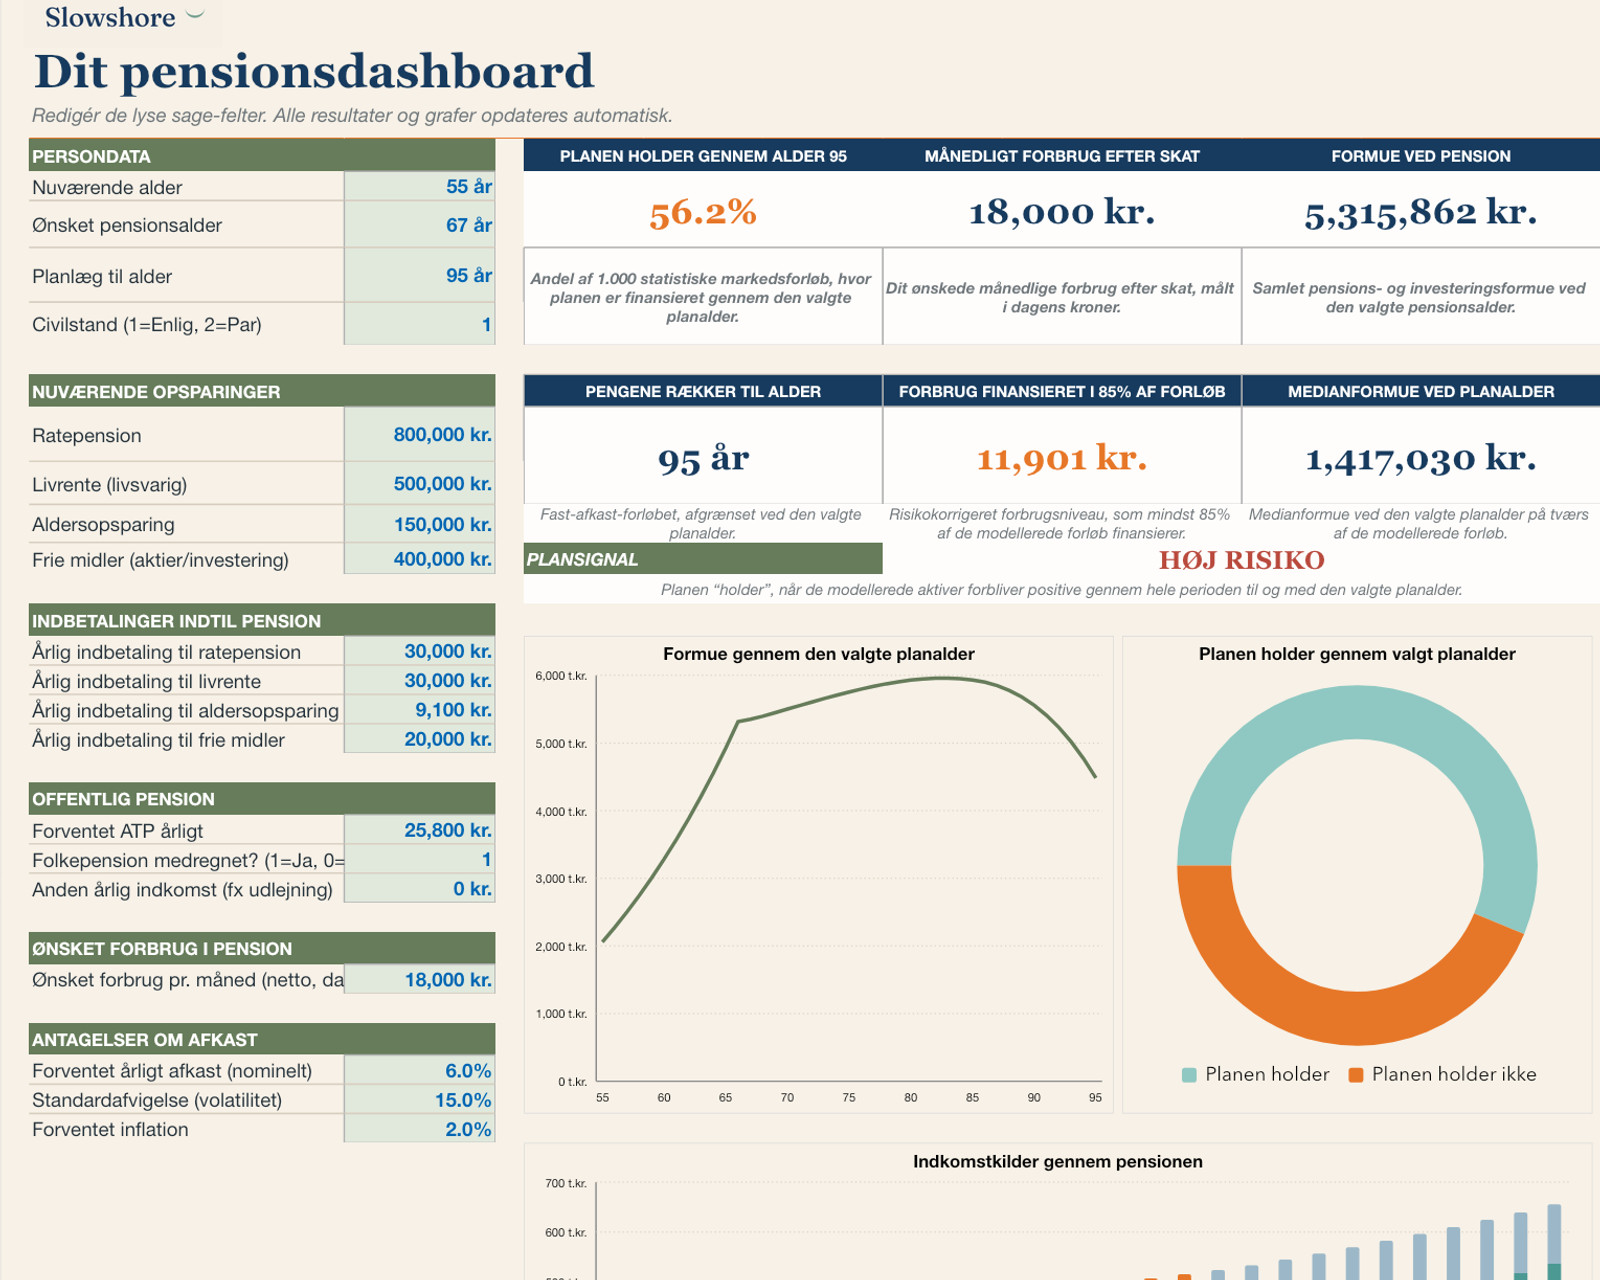Select the Folkepension medregnet value cell

(420, 860)
